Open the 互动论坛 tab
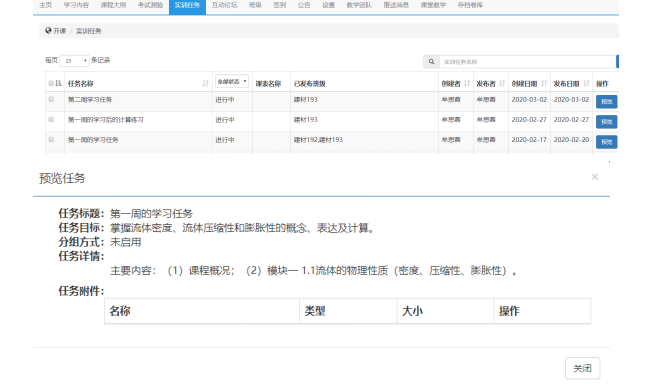 [x=224, y=5]
